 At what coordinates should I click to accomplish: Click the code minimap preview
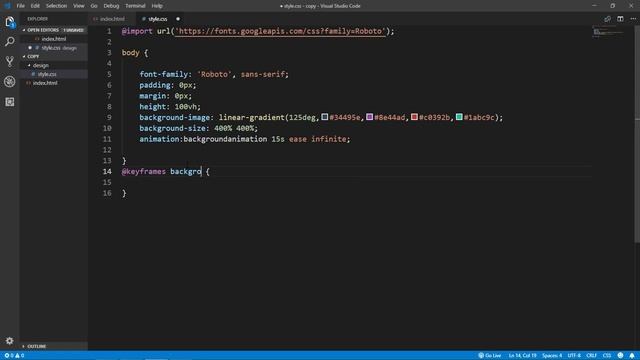pyautogui.click(x=608, y=32)
